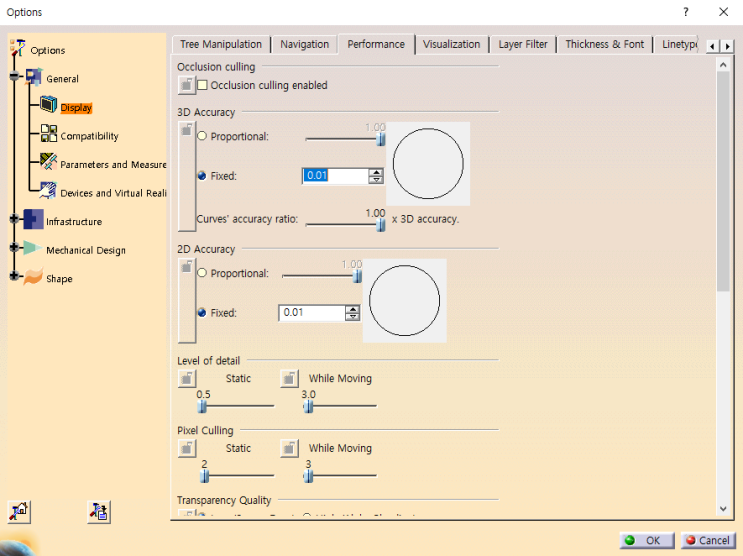Viewport: 743px width, 556px height.
Task: Select the Performance tab
Action: click(376, 44)
